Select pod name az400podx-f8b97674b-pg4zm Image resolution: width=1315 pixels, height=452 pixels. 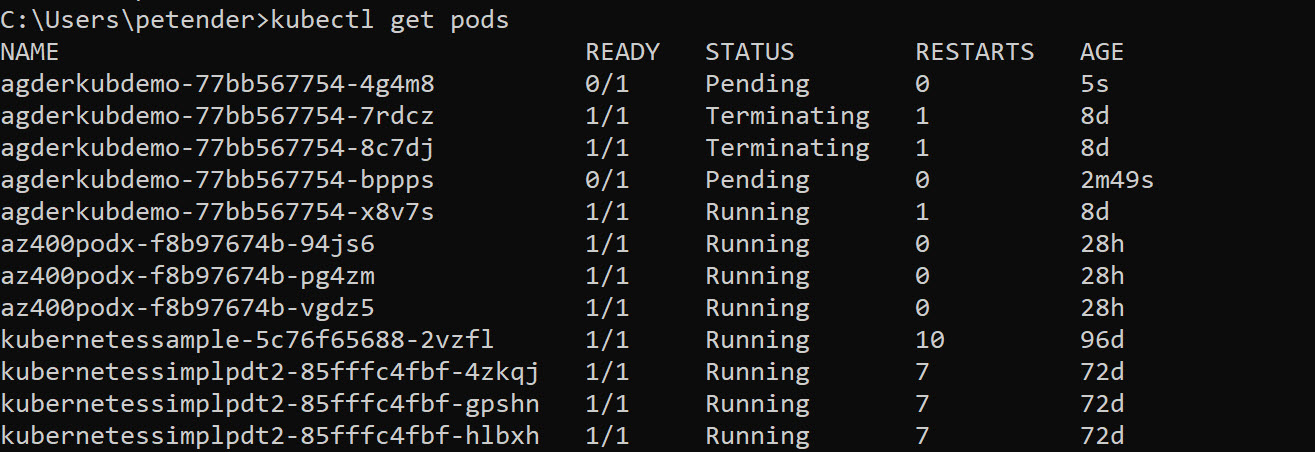[x=188, y=276]
